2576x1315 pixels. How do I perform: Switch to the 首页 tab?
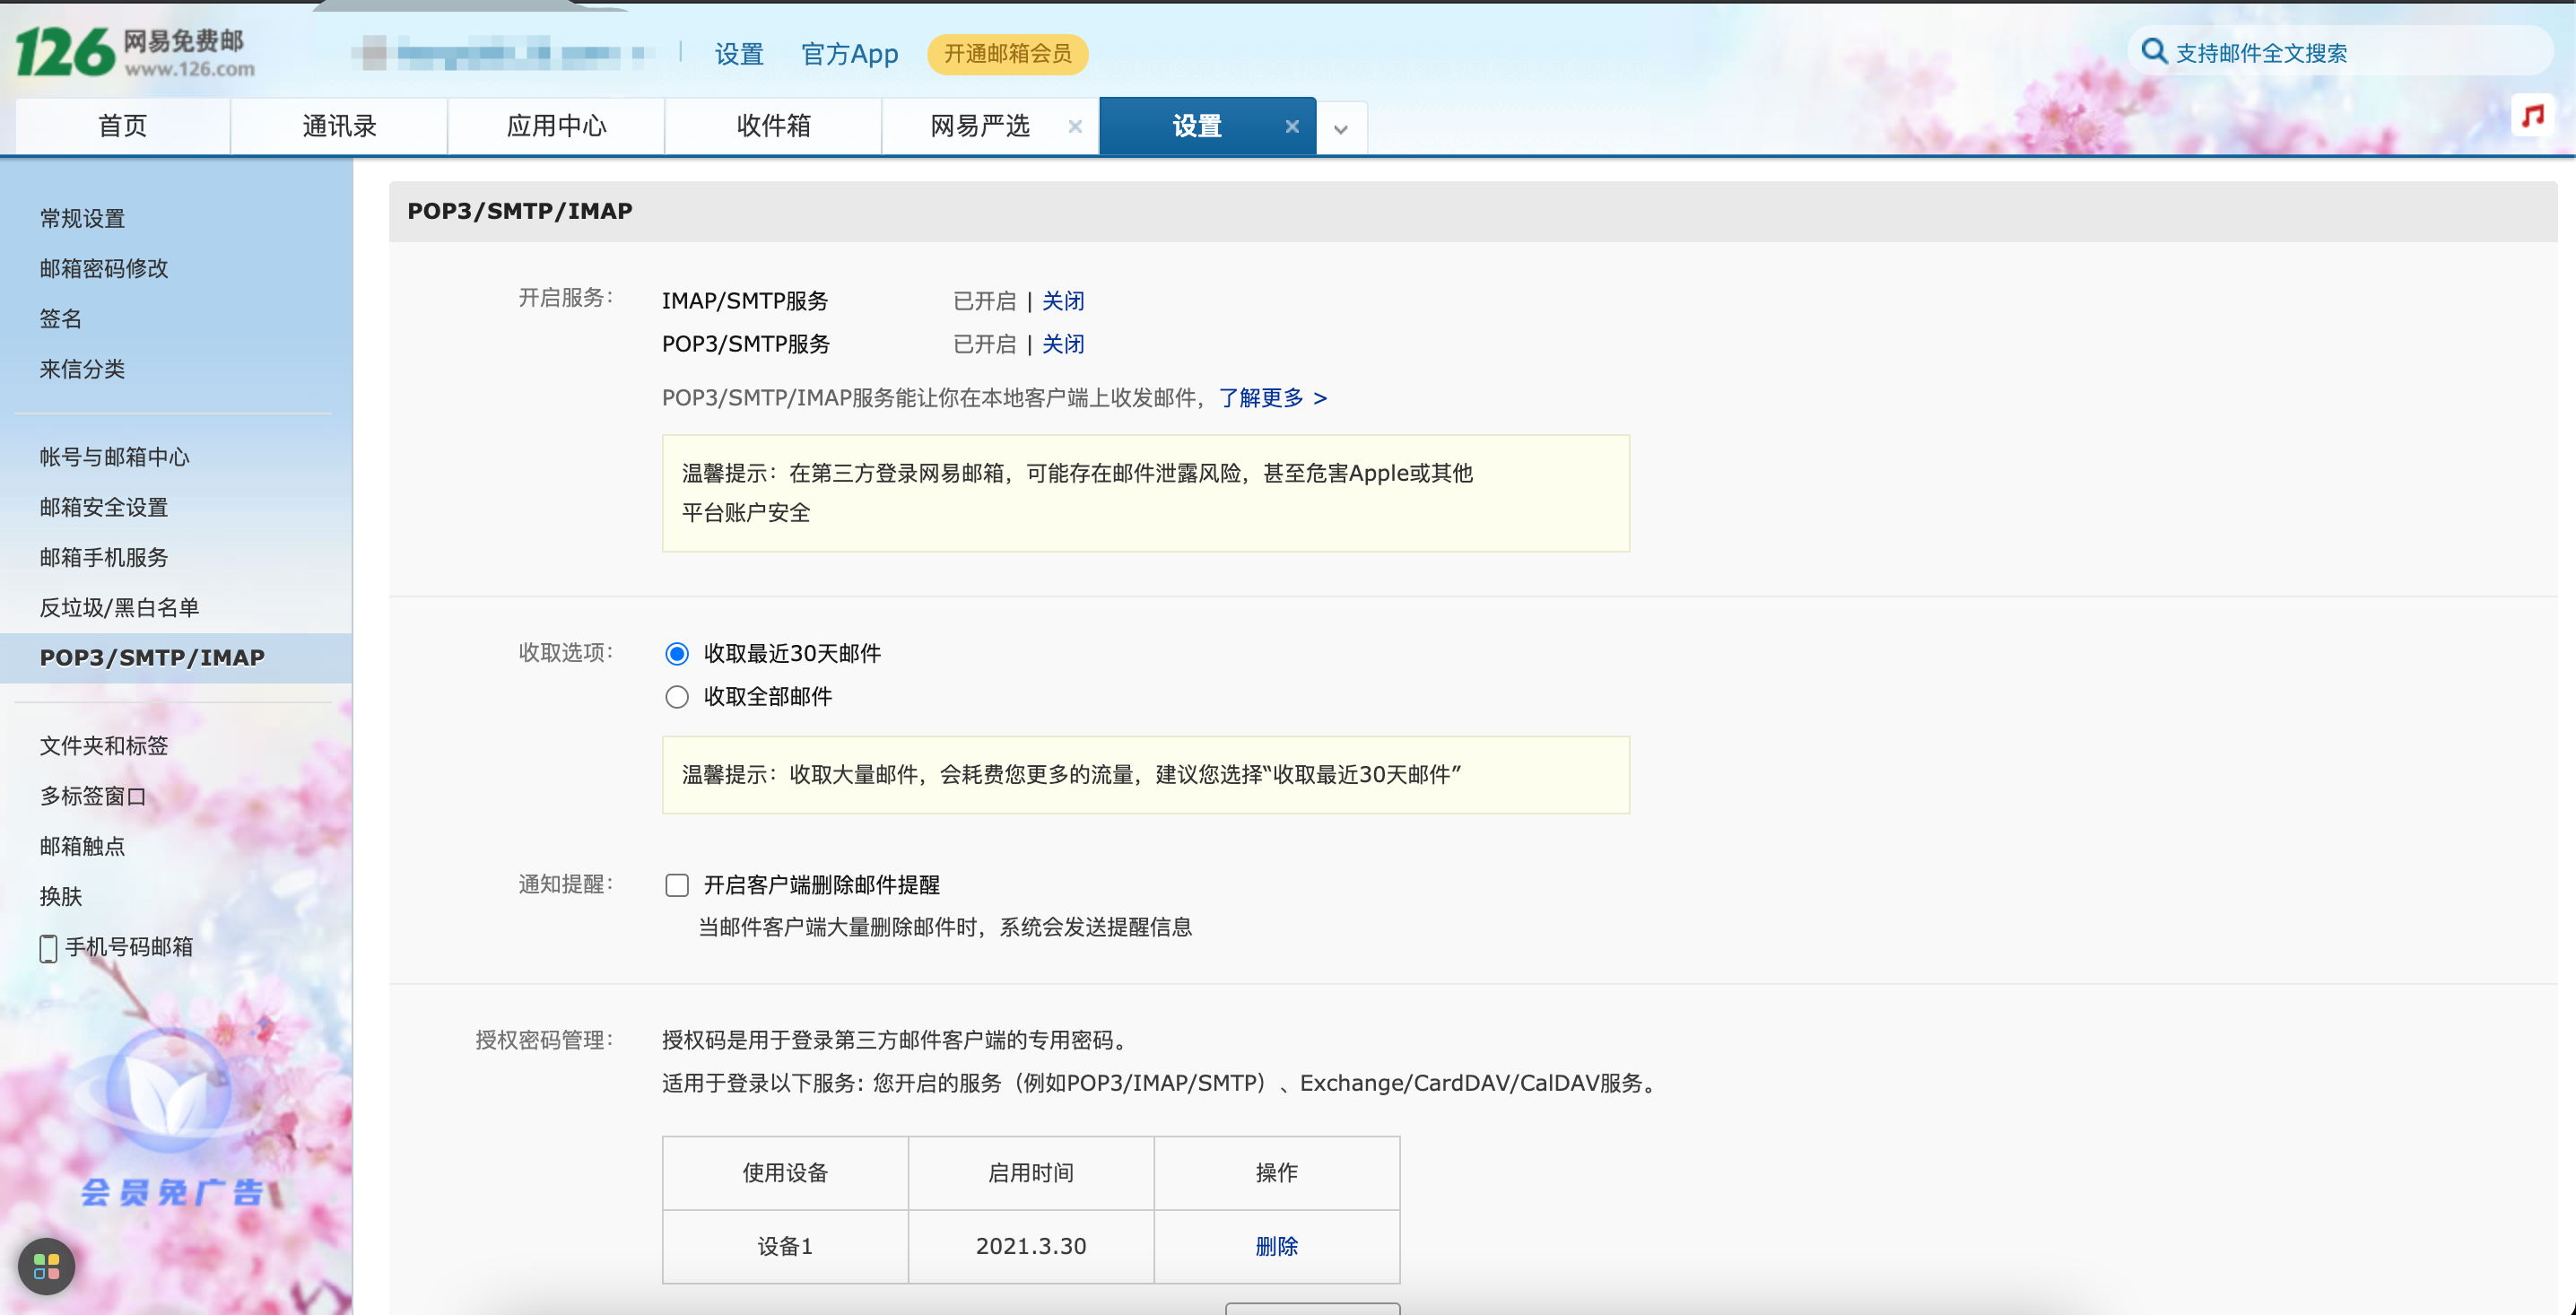click(x=123, y=126)
